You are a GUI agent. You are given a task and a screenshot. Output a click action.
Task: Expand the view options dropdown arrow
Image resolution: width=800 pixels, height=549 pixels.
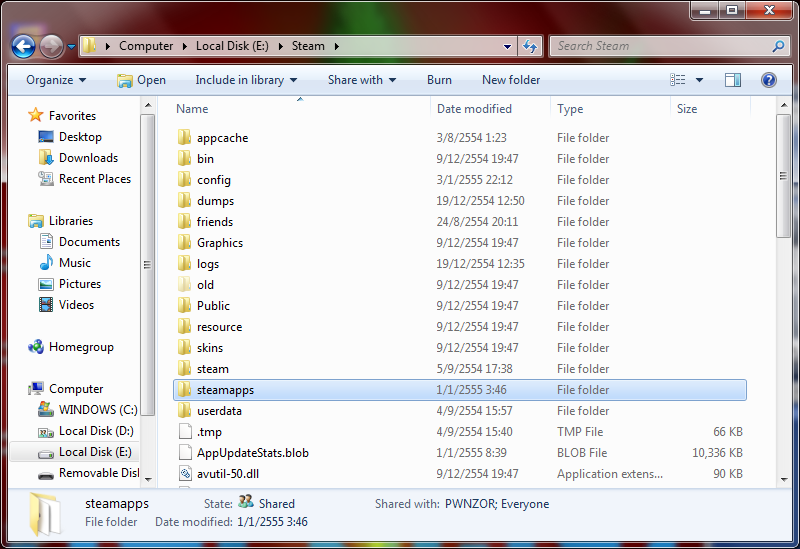click(699, 80)
